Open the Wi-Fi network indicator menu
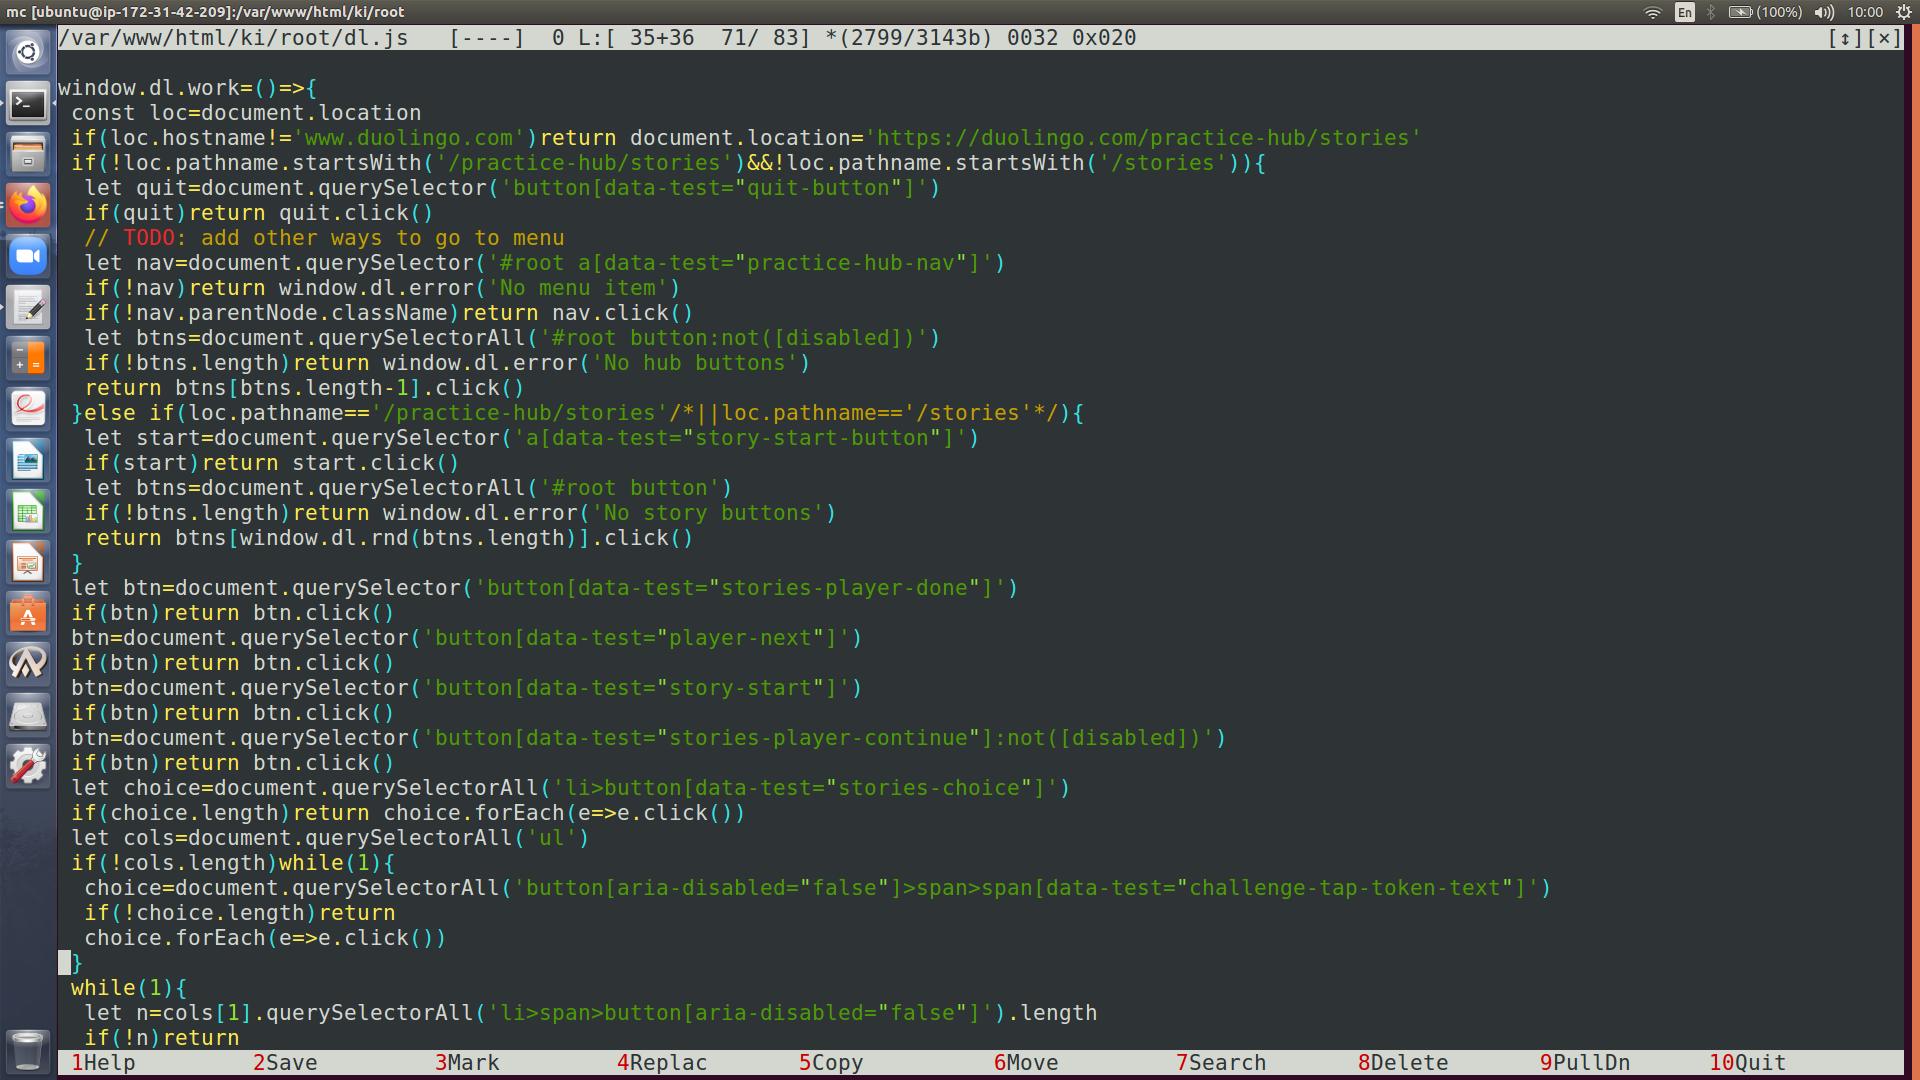Viewport: 1920px width, 1080px height. coord(1652,12)
